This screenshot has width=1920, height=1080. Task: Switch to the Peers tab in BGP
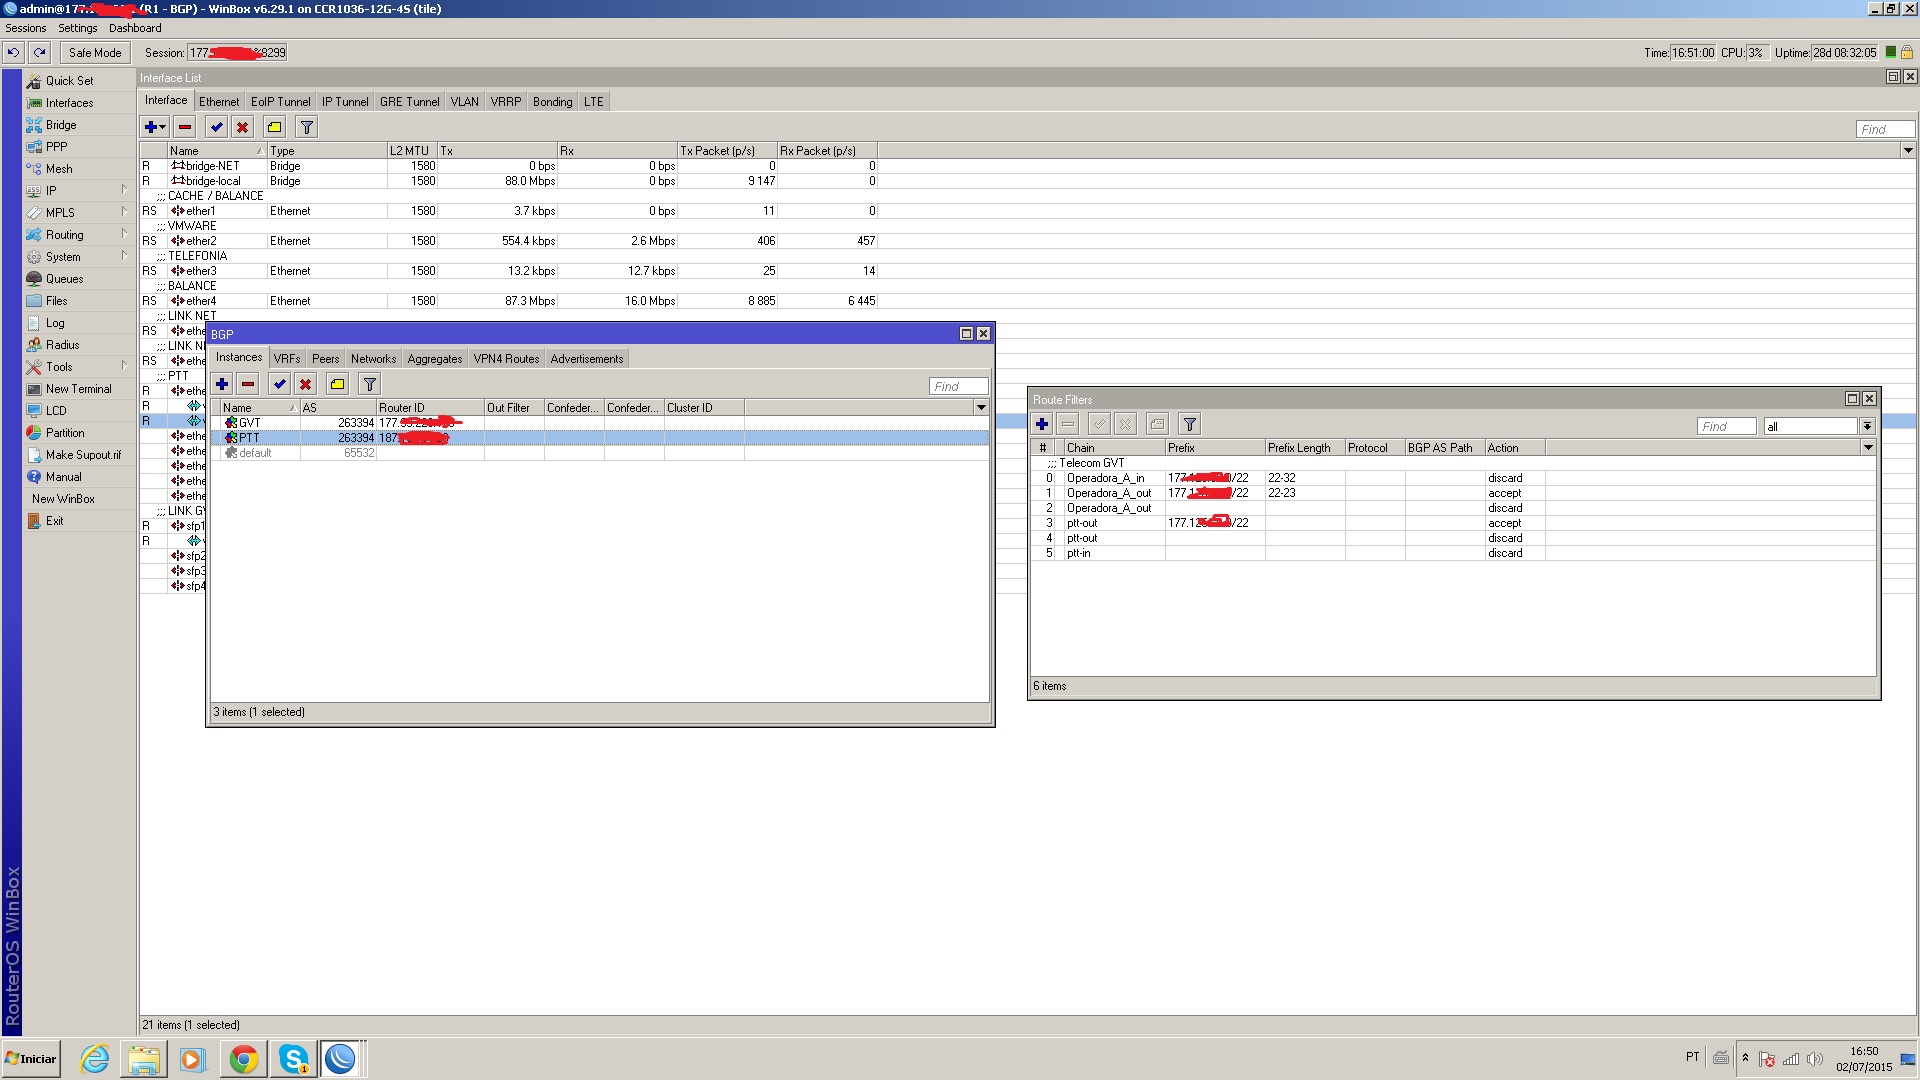[325, 359]
